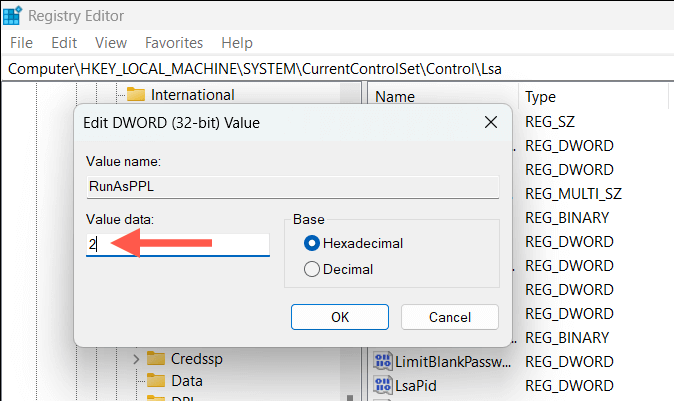This screenshot has height=401, width=674.
Task: Click the Data folder icon
Action: tap(155, 380)
